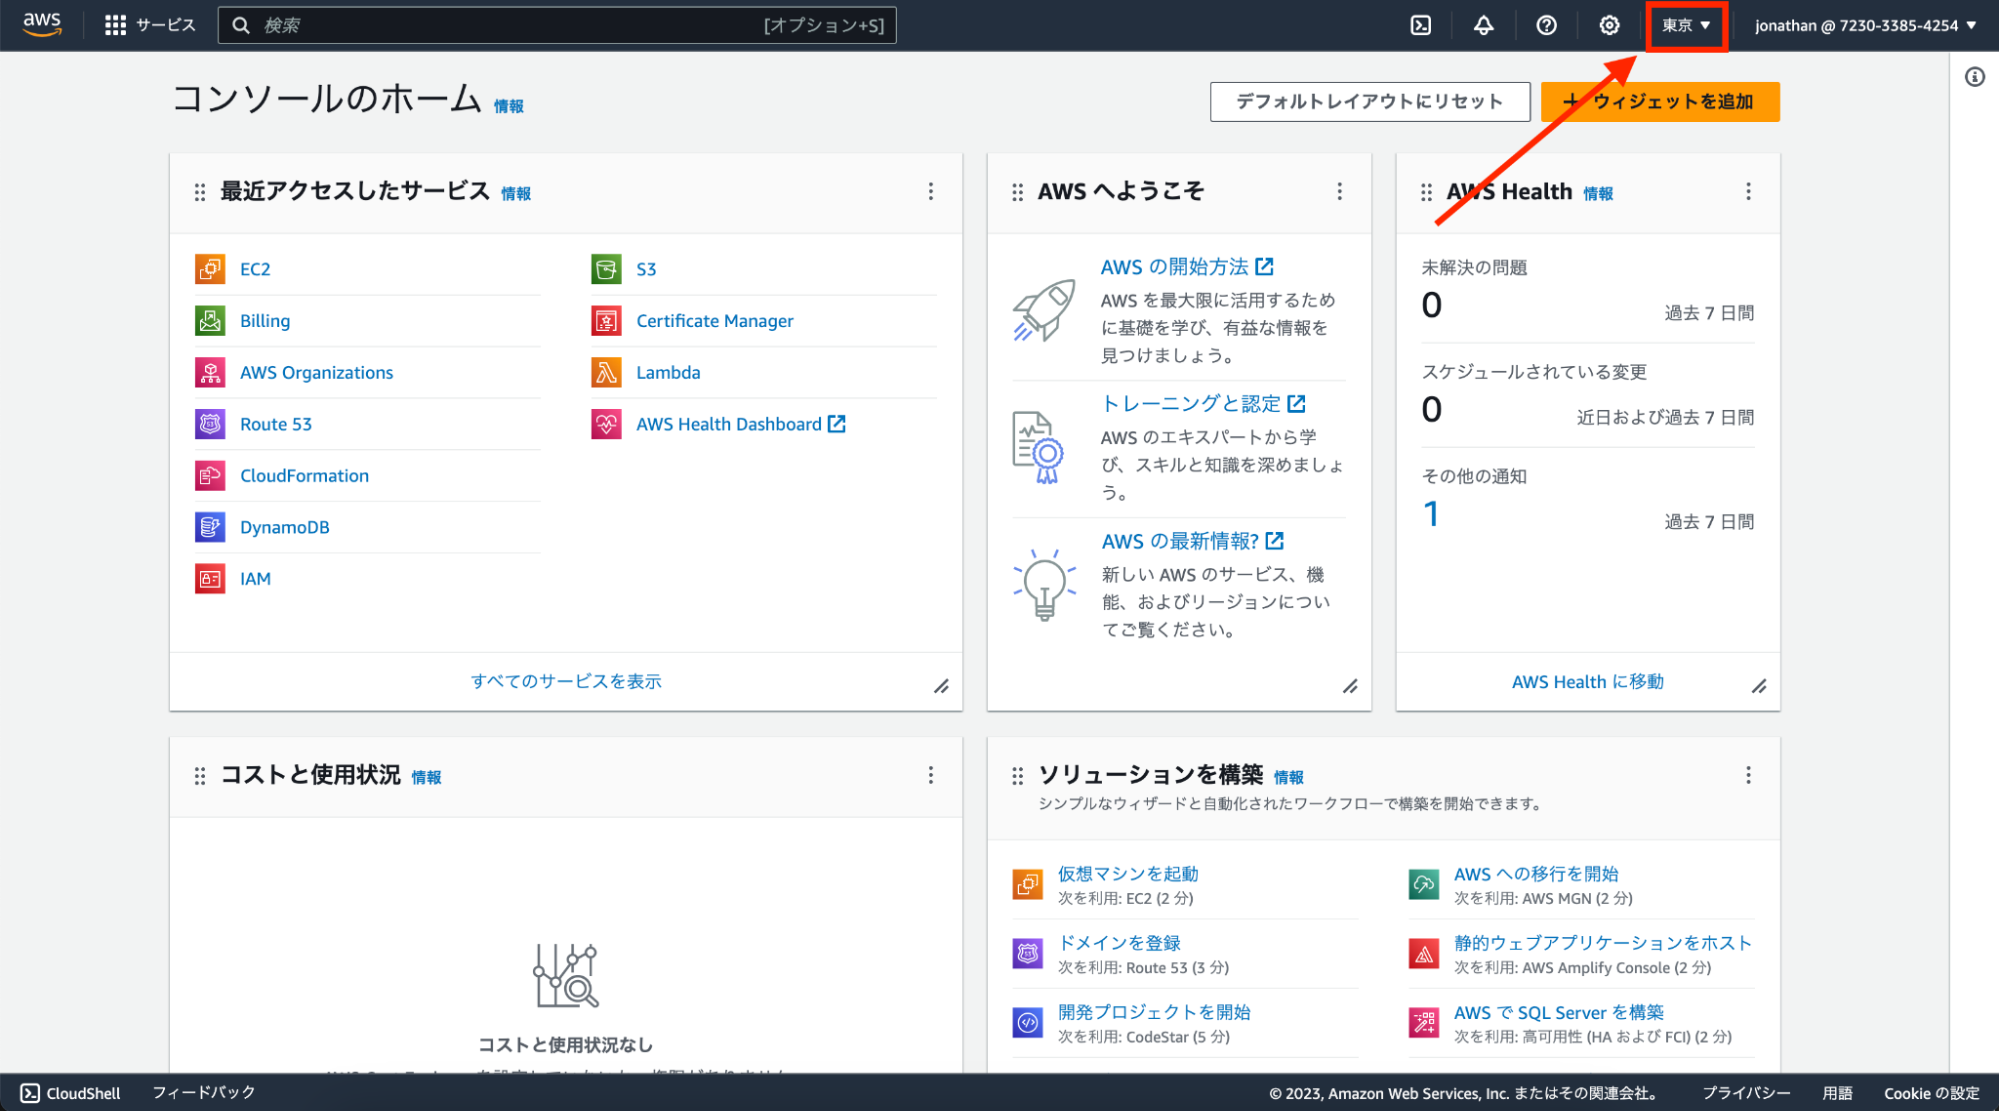Image resolution: width=1999 pixels, height=1111 pixels.
Task: Click the settings gear icon
Action: 1608,25
